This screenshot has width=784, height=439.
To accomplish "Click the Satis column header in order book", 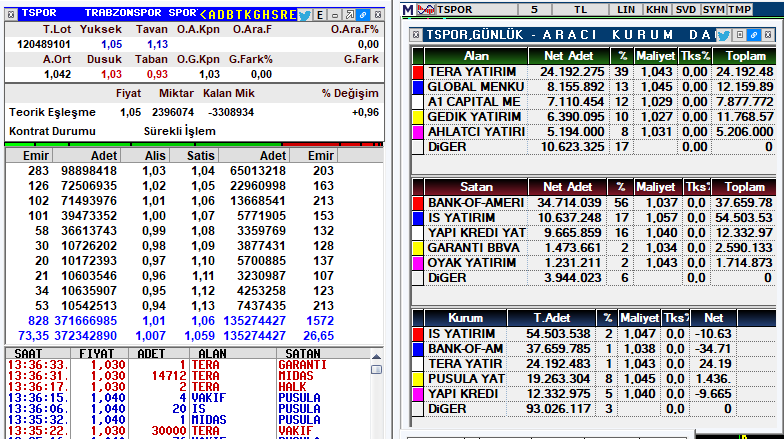I will 194,156.
